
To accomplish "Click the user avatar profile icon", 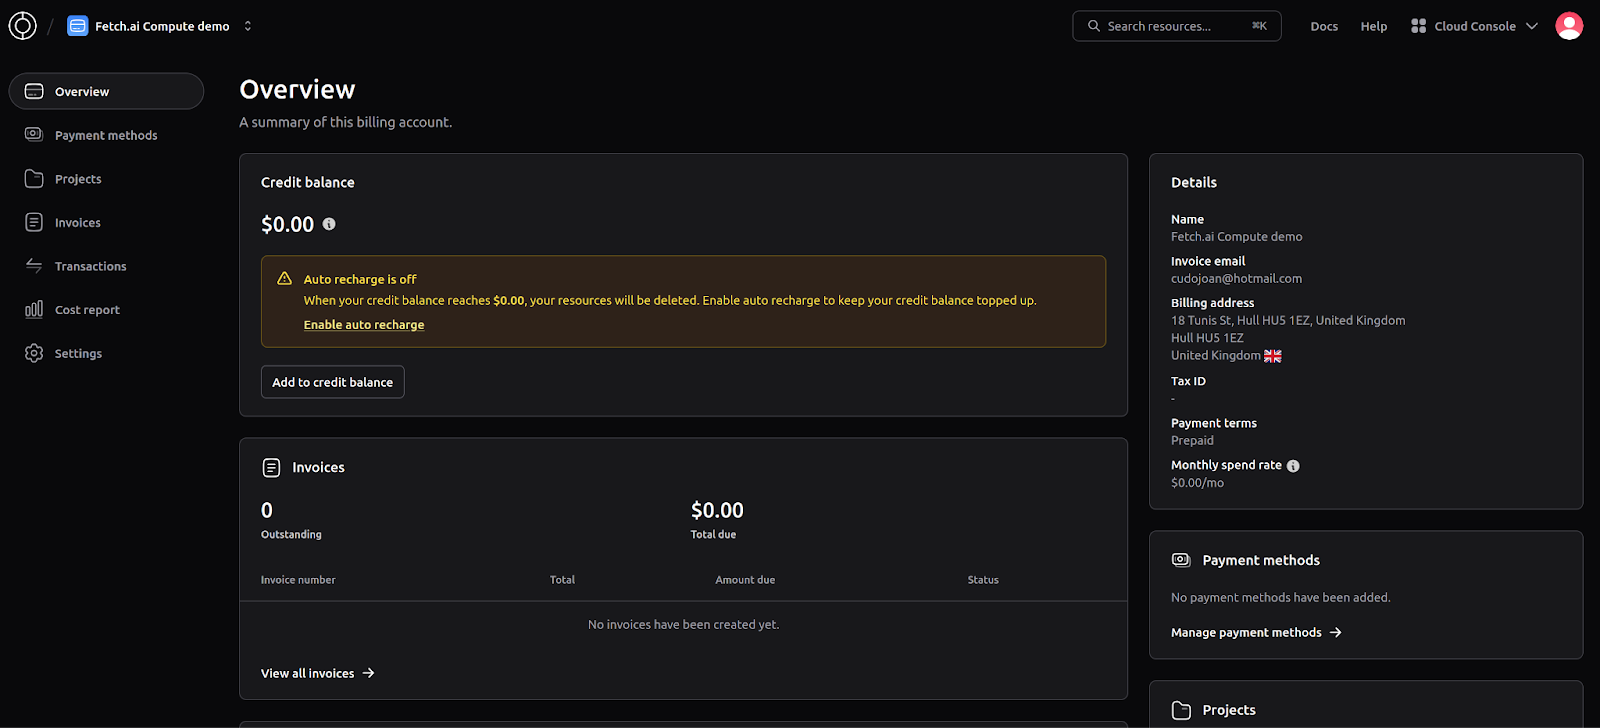I will click(x=1569, y=26).
